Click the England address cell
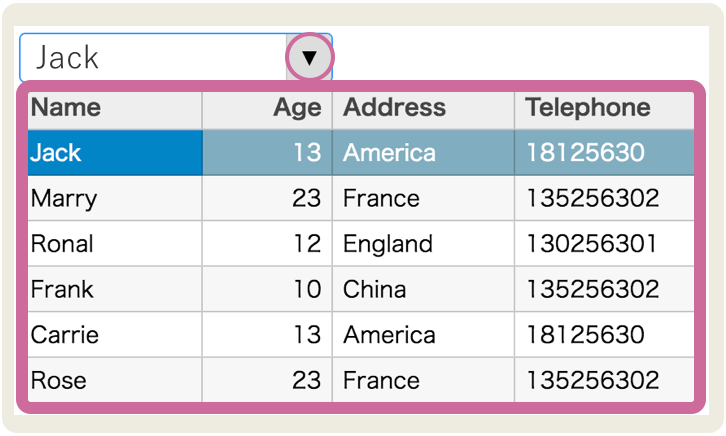 point(423,243)
